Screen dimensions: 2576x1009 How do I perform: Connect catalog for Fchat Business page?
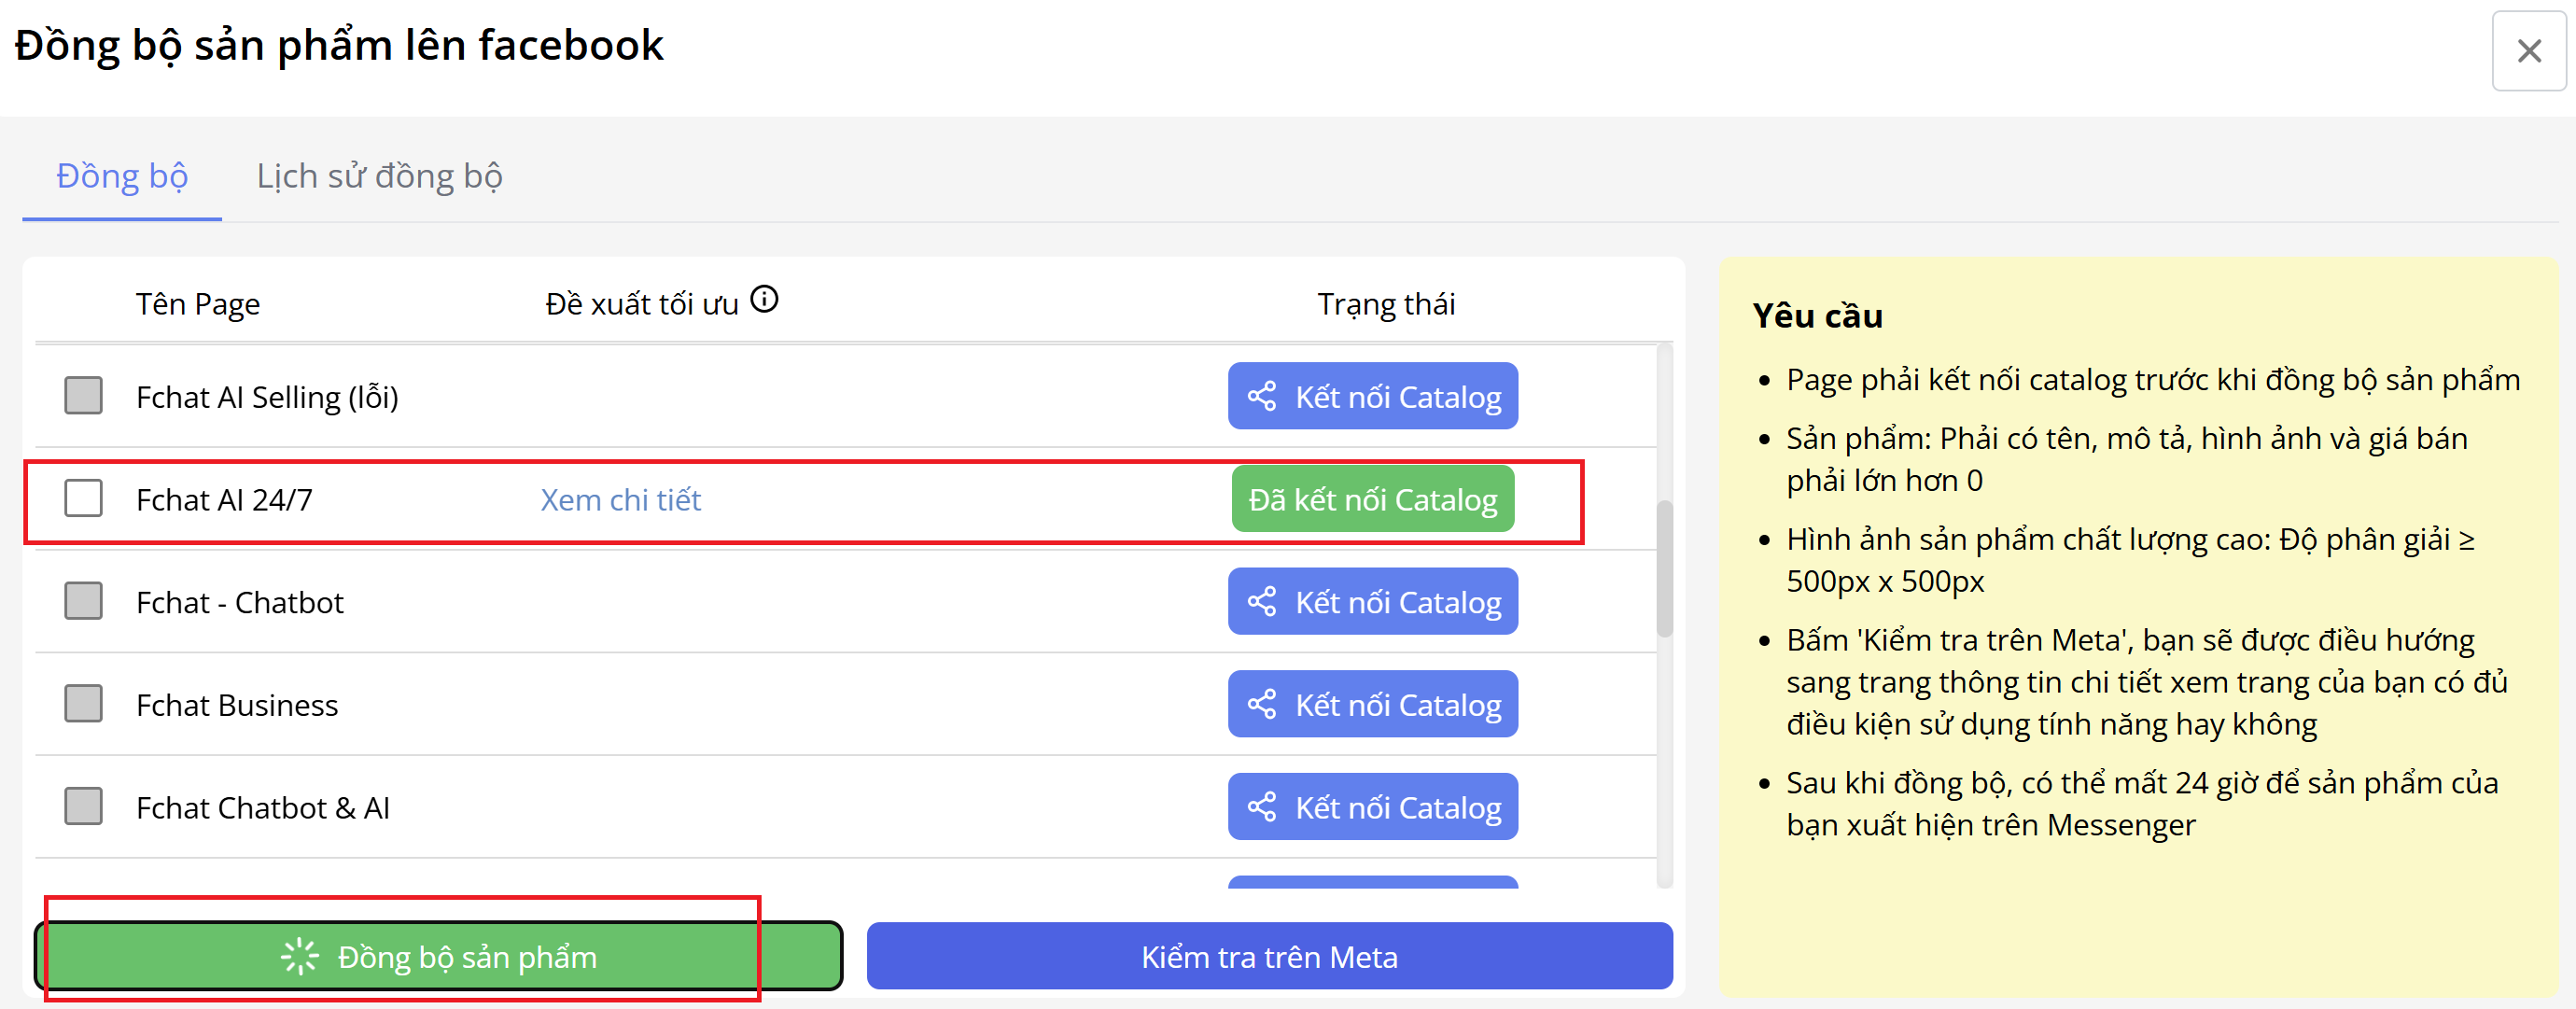1372,704
